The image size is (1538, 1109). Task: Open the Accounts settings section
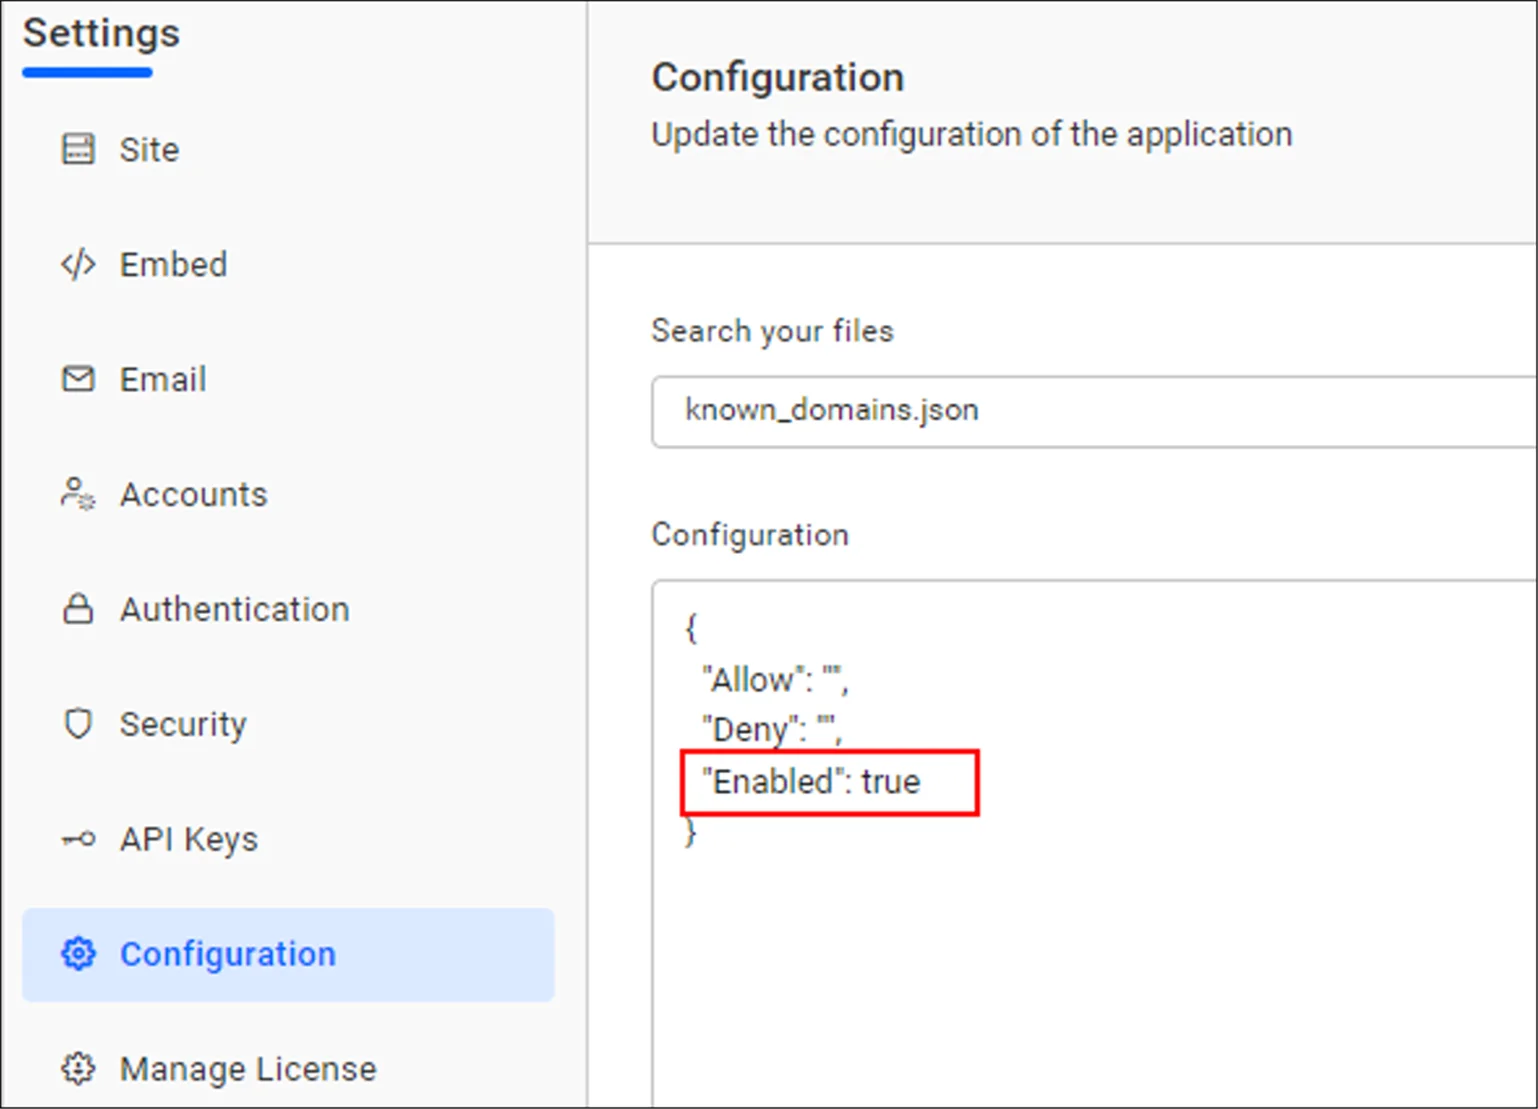194,493
